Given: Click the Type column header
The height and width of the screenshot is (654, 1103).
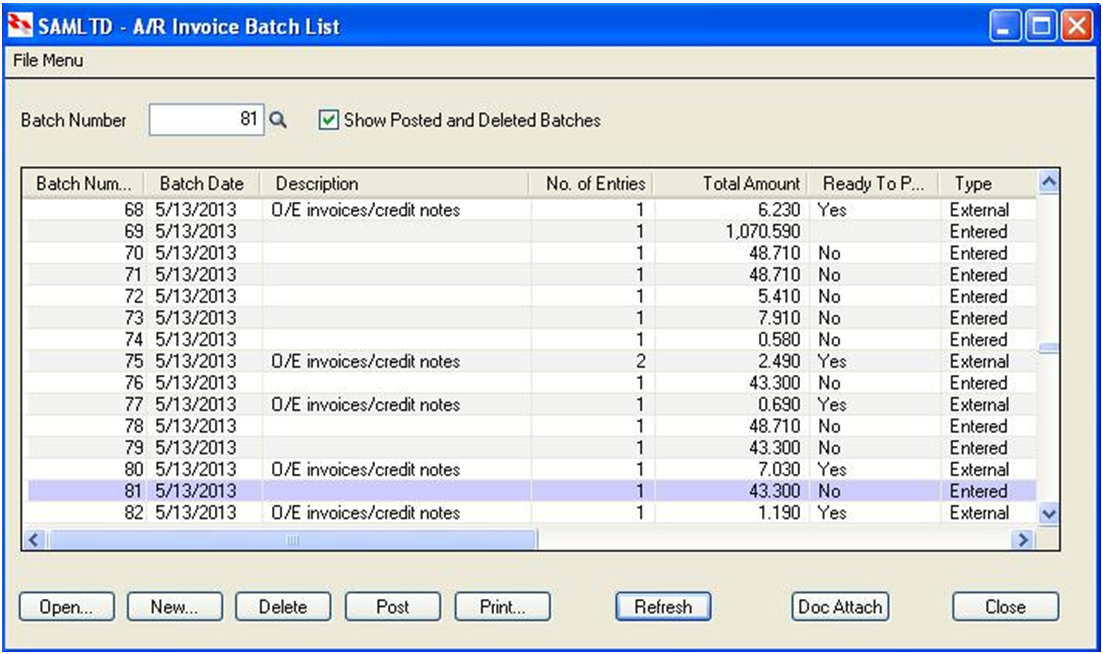Looking at the screenshot, I should pos(988,184).
